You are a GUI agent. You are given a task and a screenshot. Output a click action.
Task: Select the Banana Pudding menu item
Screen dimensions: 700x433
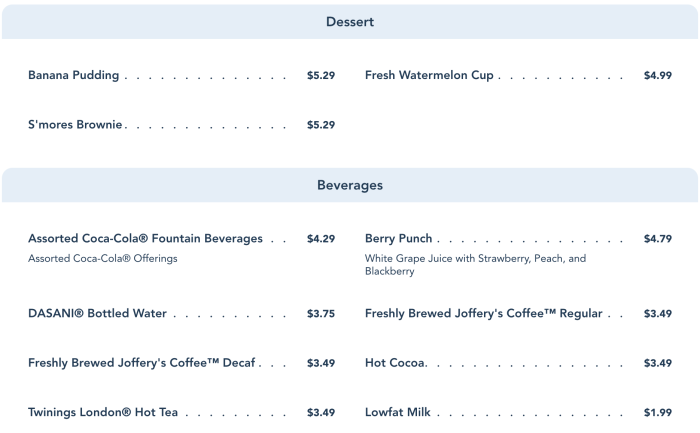point(74,75)
